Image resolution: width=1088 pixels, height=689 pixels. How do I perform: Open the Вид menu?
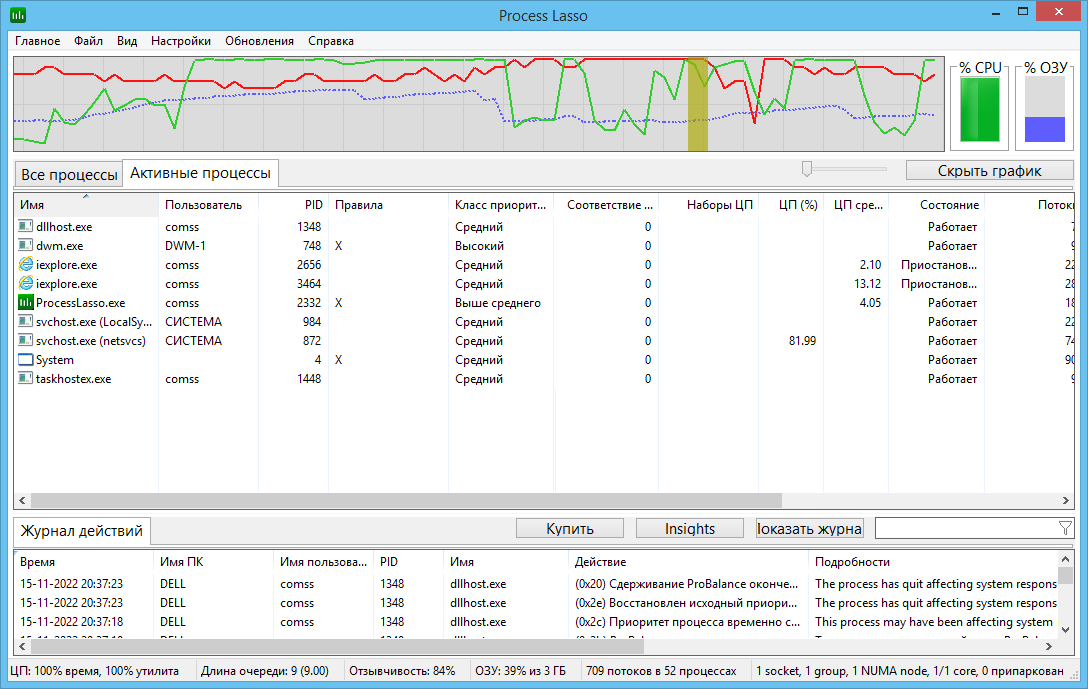pyautogui.click(x=127, y=41)
